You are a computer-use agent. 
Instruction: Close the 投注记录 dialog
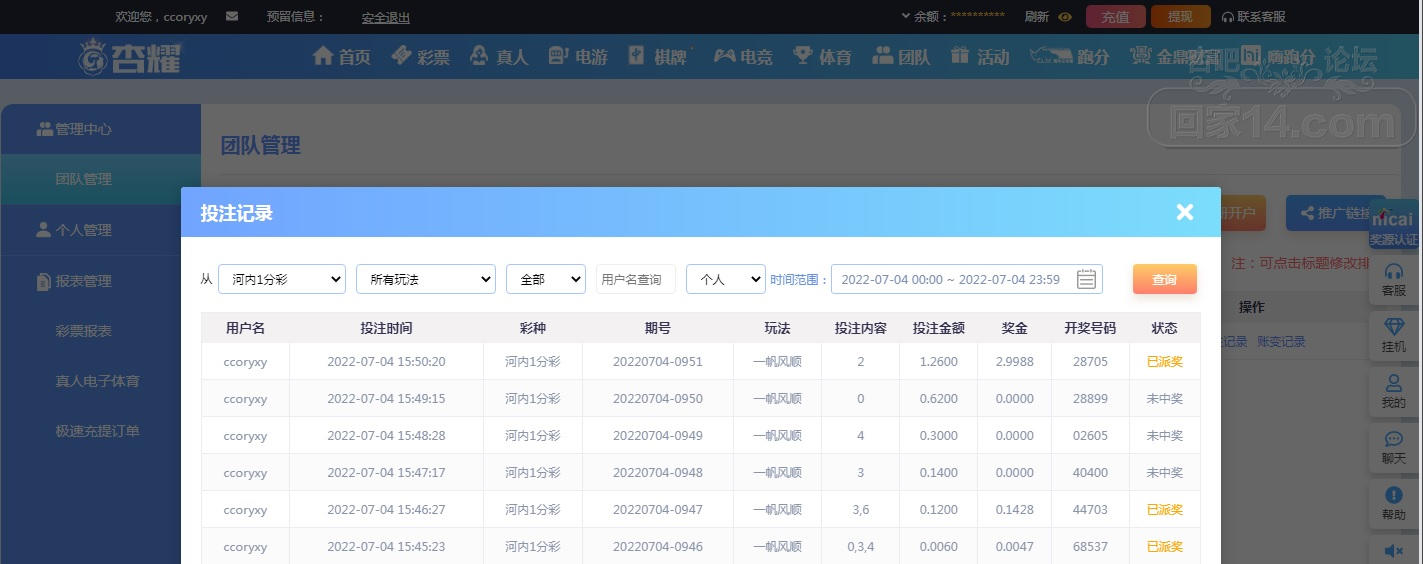1185,212
